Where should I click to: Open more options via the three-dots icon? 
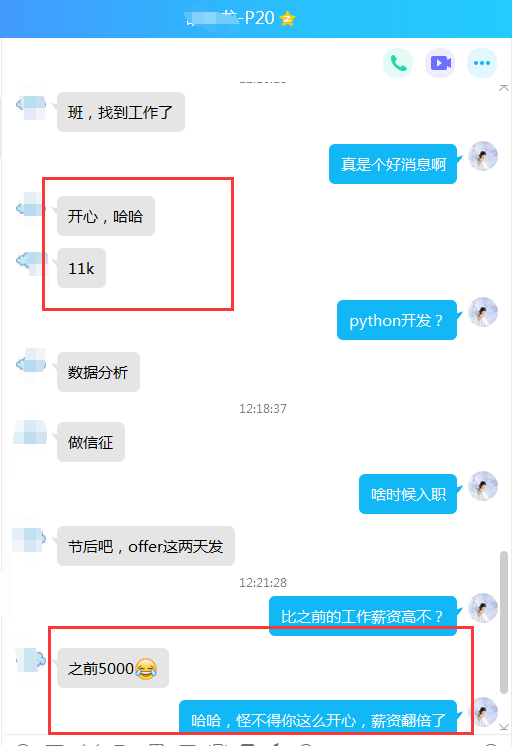click(482, 63)
